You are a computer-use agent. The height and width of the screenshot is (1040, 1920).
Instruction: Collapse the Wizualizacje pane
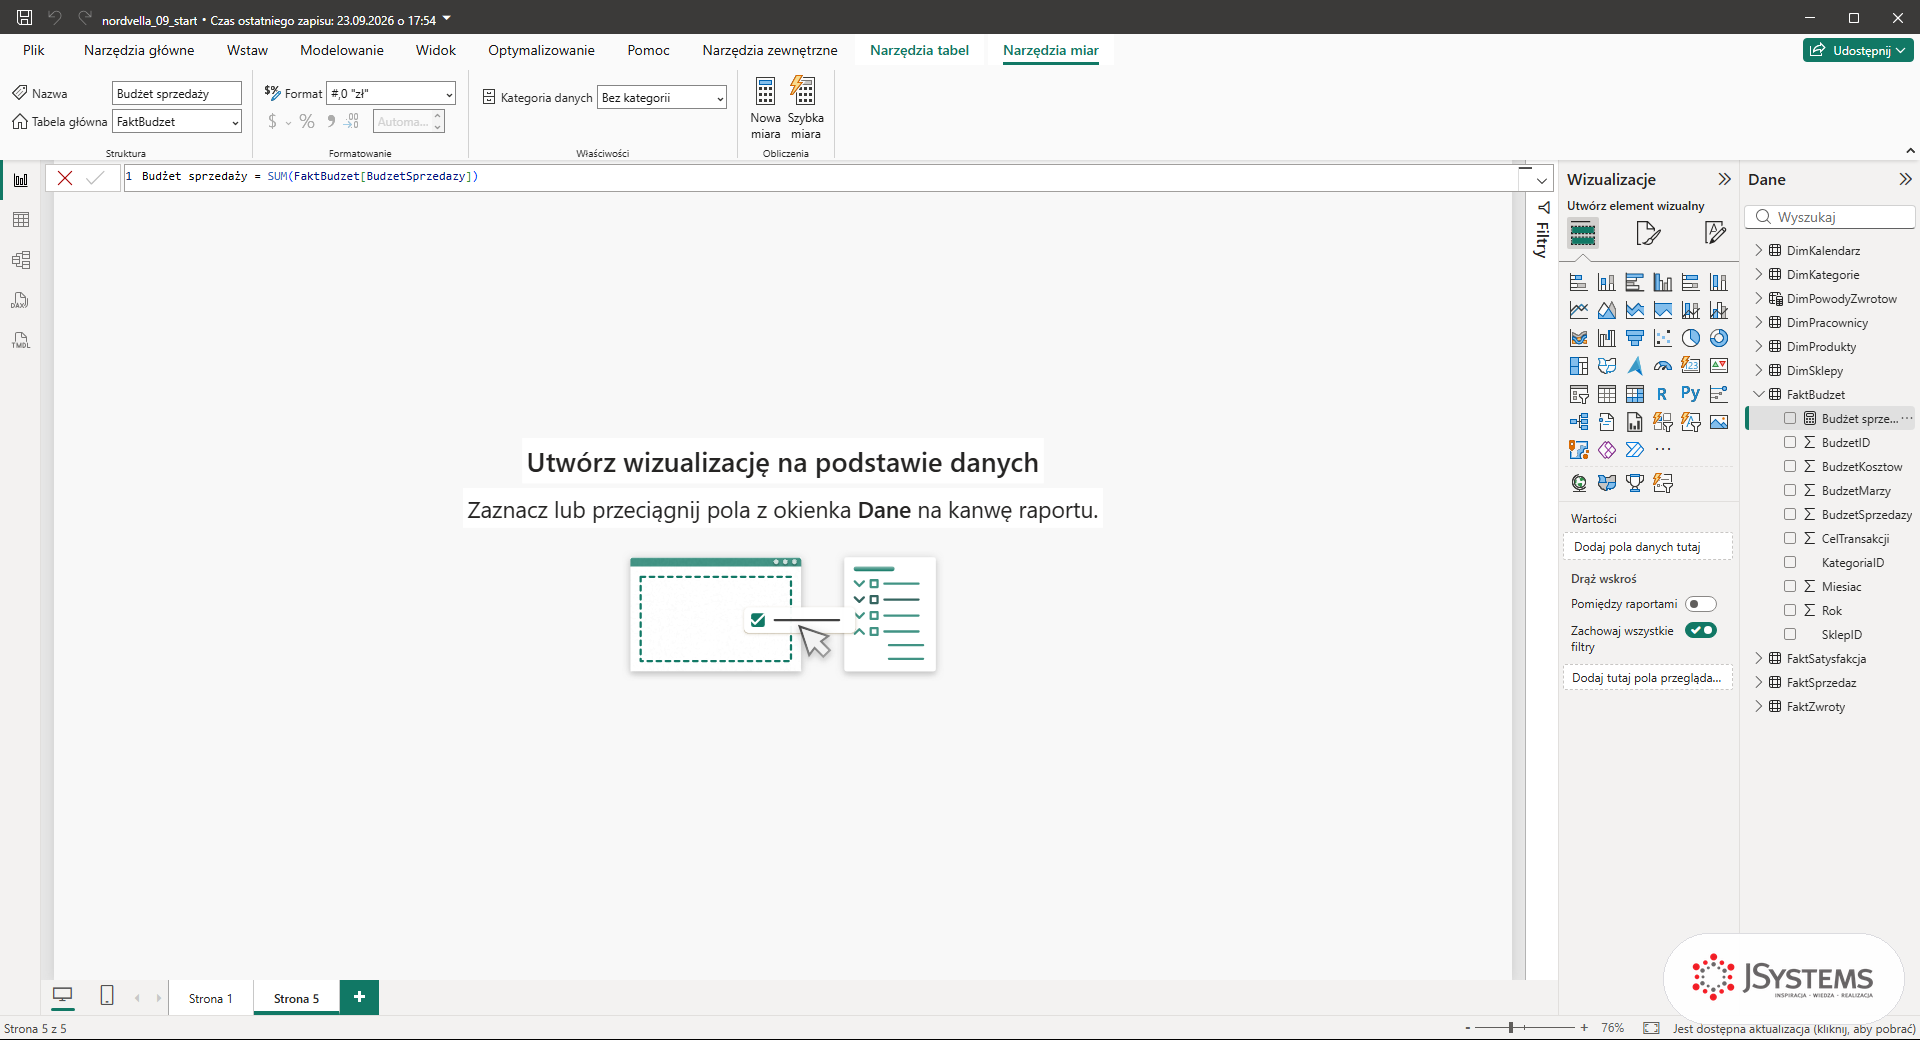[x=1724, y=180]
